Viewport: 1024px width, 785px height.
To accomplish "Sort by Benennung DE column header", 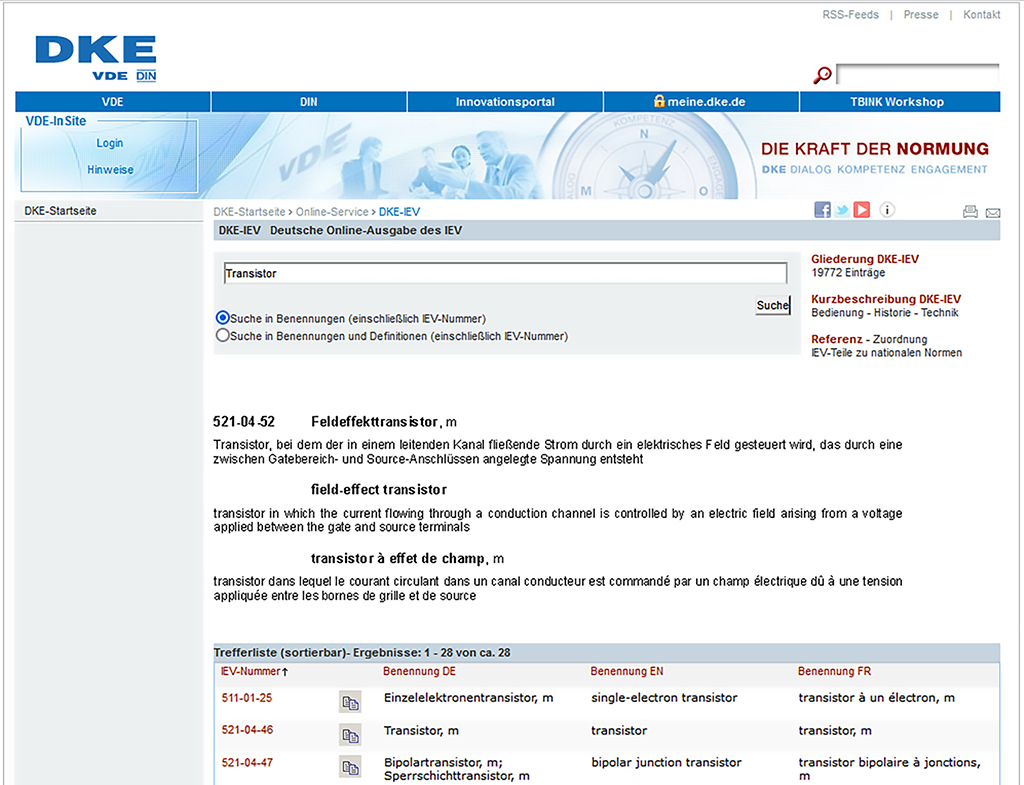I will 419,671.
